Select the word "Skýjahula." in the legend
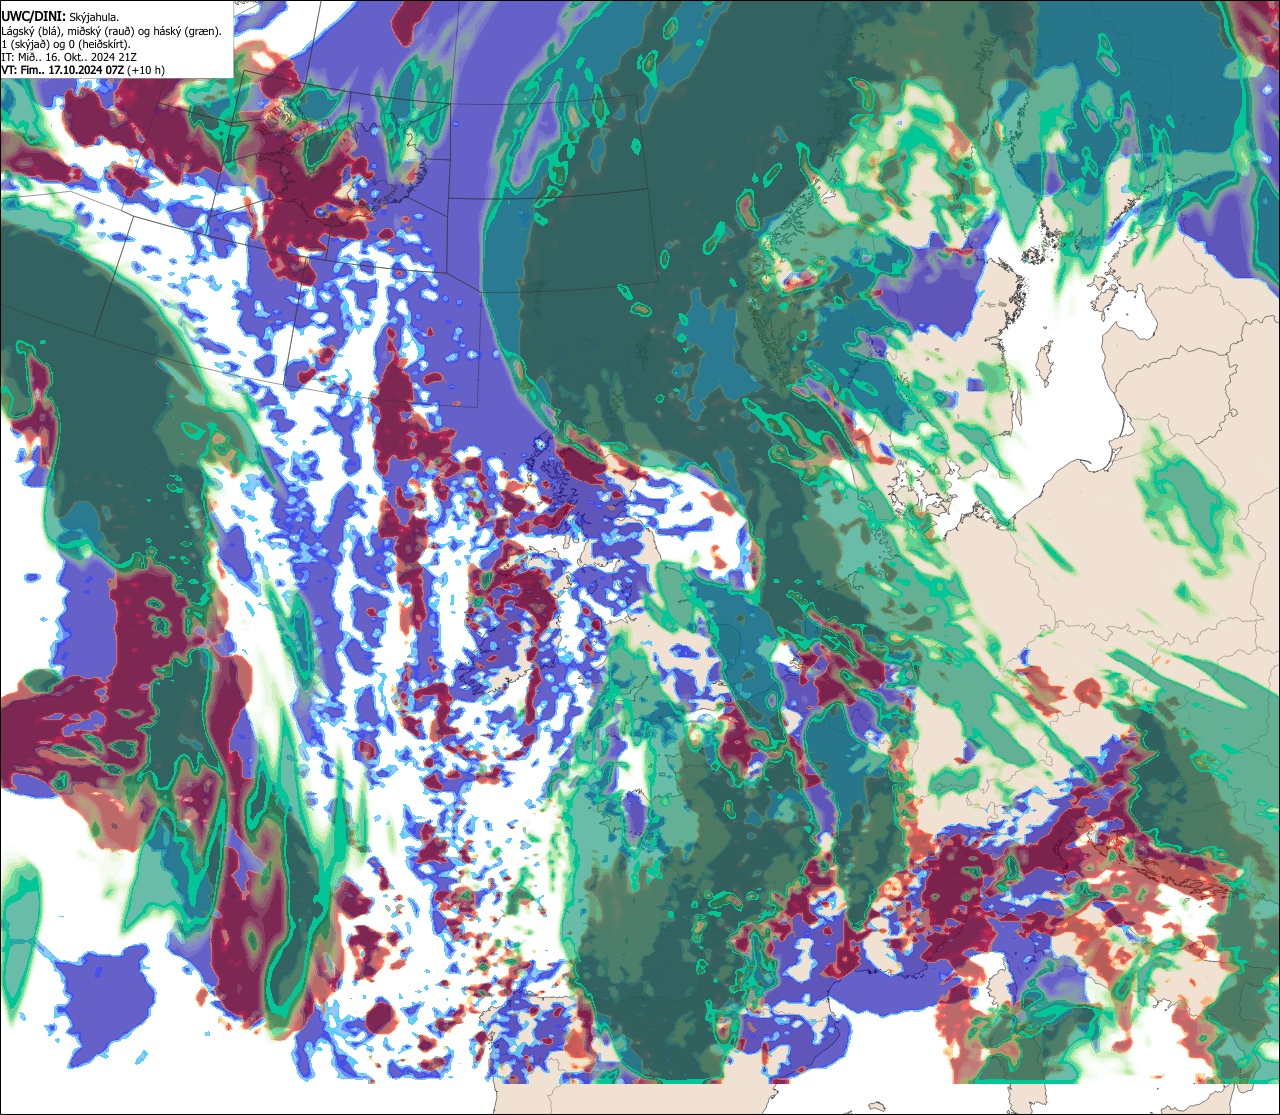This screenshot has height=1115, width=1280. pos(94,18)
